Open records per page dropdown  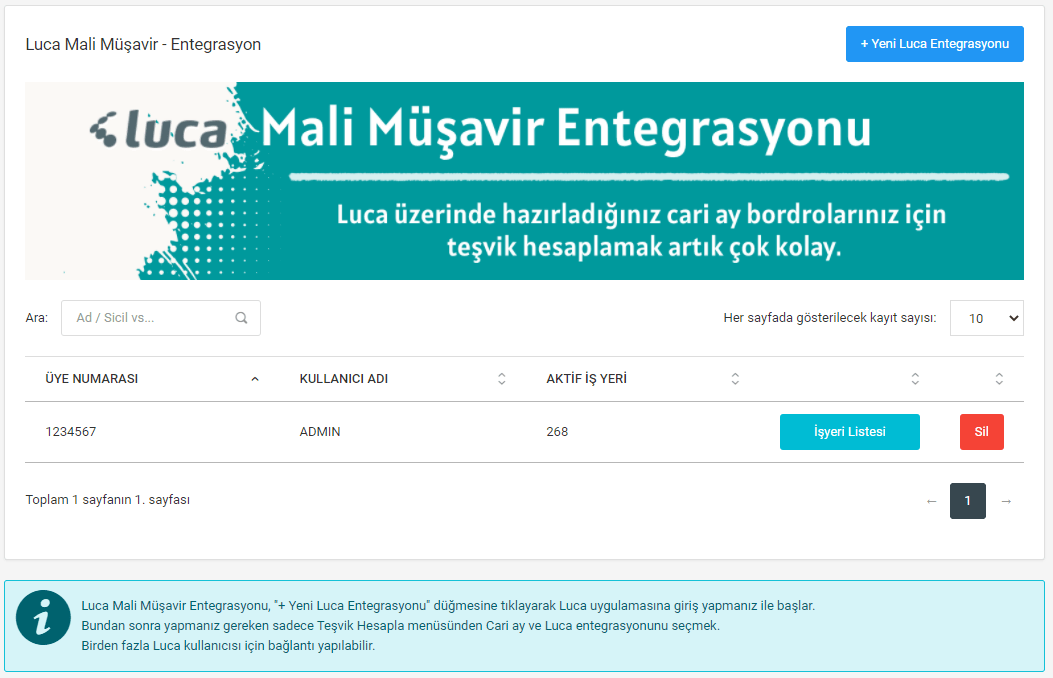tap(987, 318)
